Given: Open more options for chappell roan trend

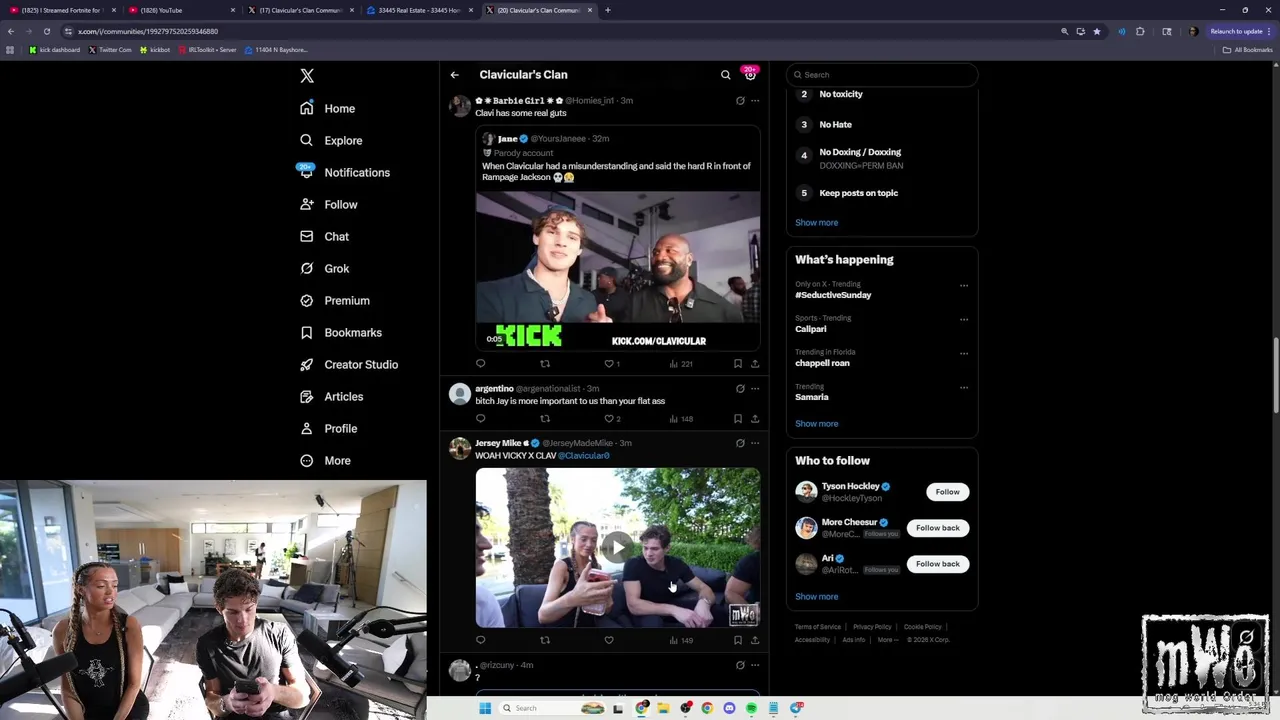Looking at the screenshot, I should (x=964, y=354).
